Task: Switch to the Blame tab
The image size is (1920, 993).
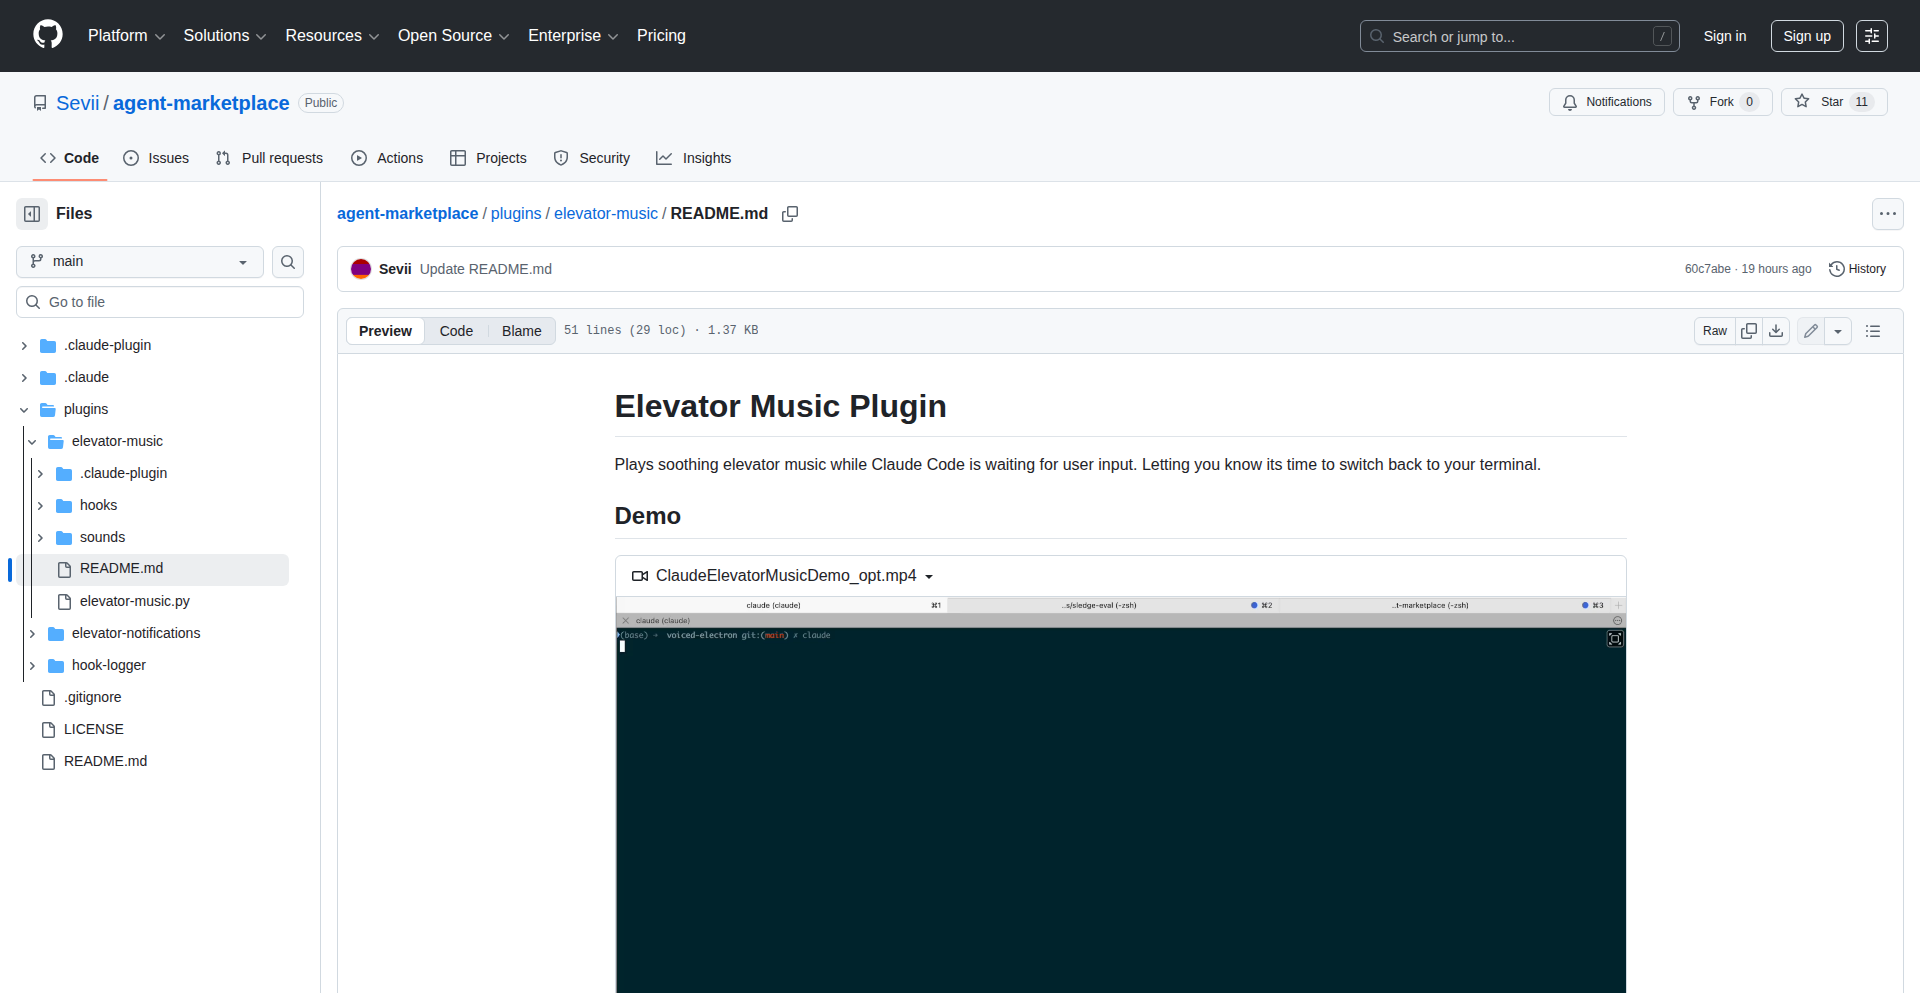Action: click(520, 330)
